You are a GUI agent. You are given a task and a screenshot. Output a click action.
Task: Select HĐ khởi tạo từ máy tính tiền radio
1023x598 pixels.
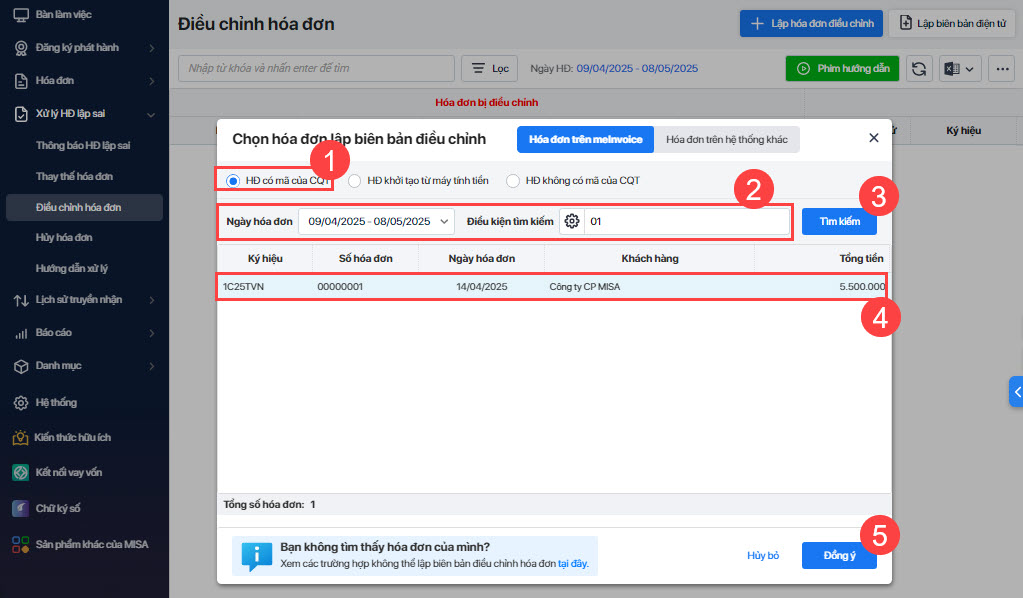[354, 181]
